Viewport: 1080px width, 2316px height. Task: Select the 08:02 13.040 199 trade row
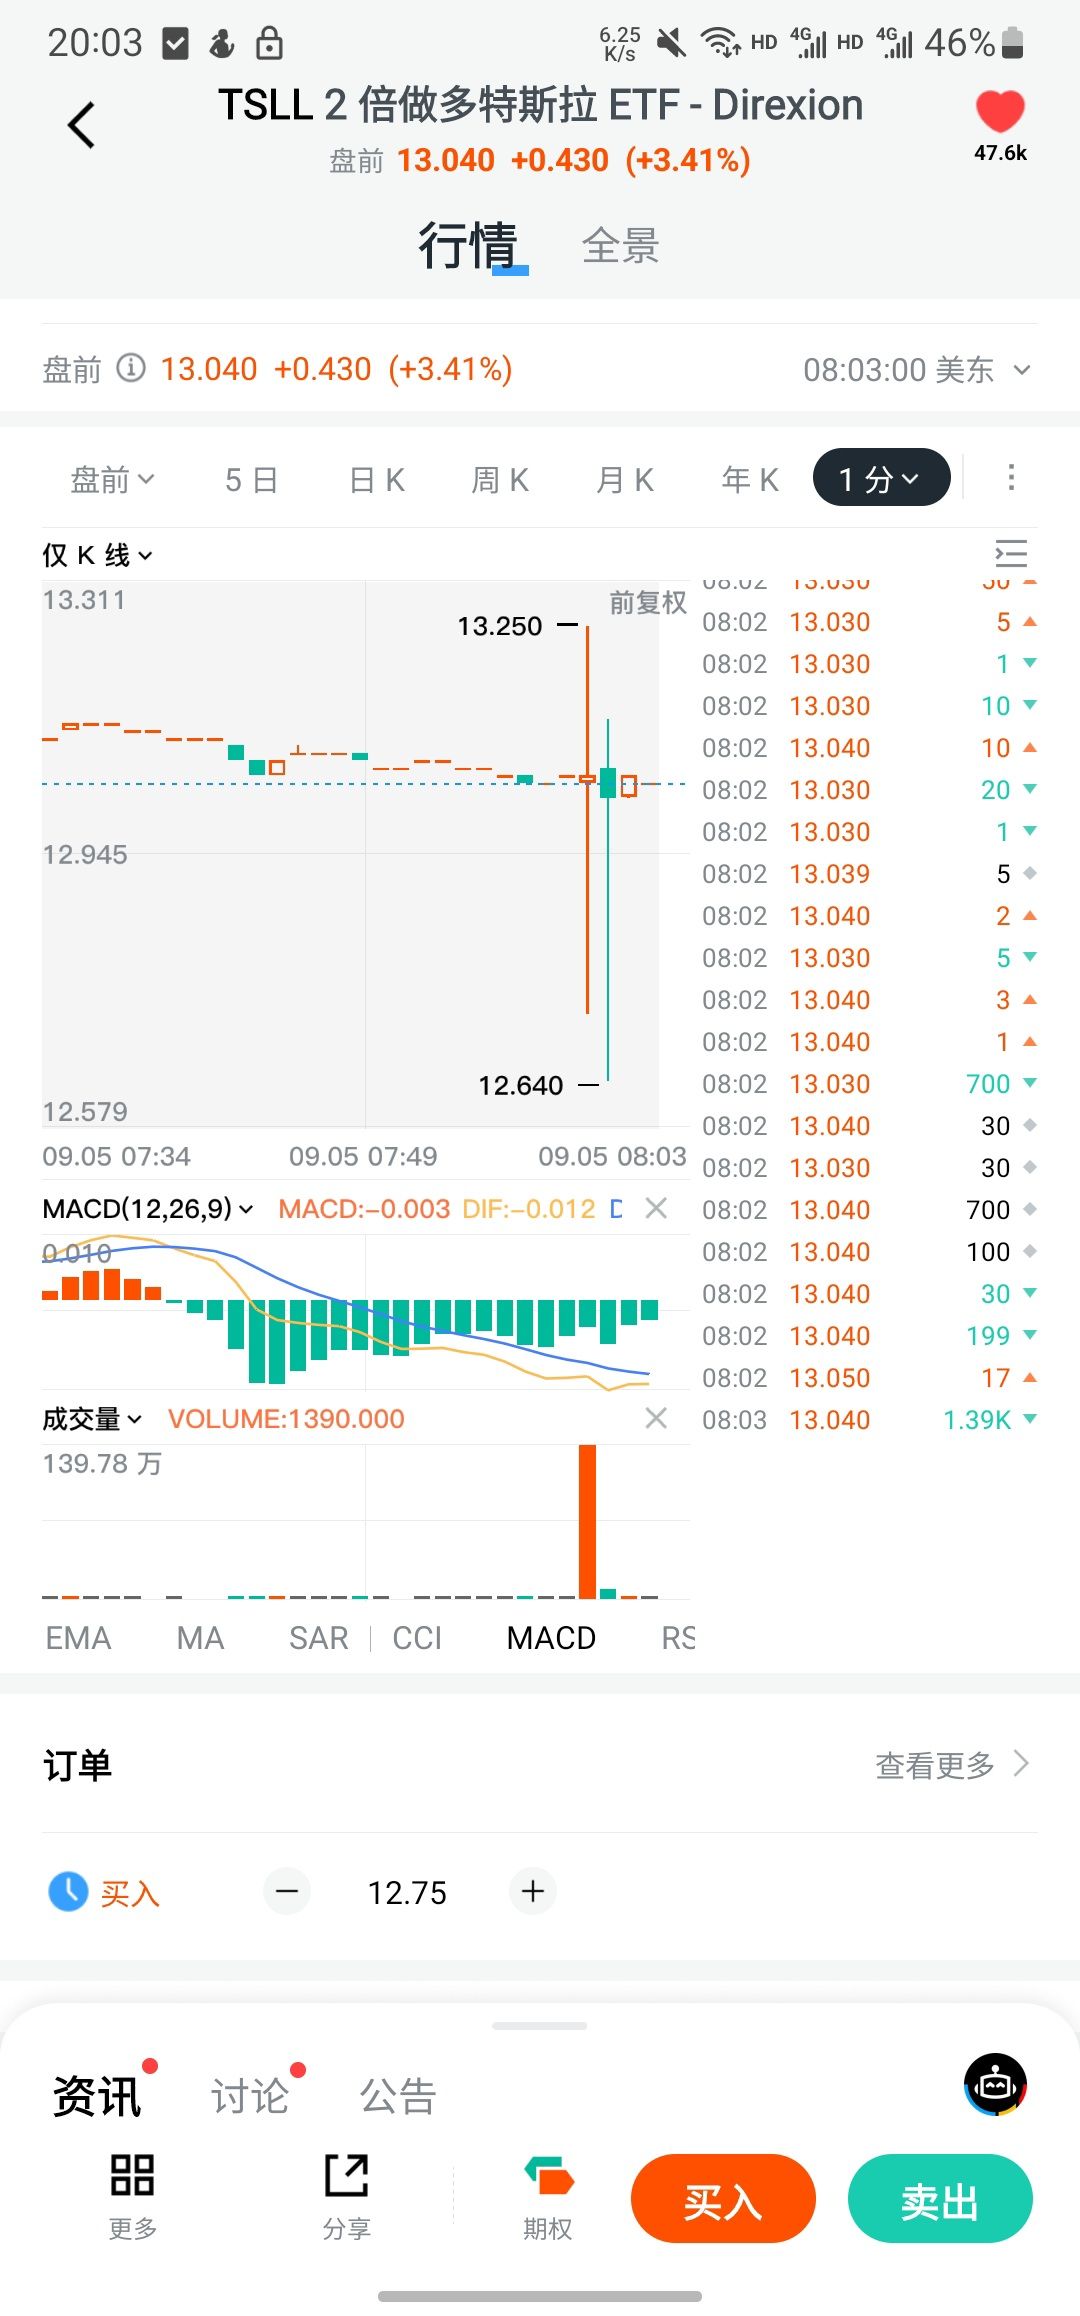pyautogui.click(x=870, y=1336)
